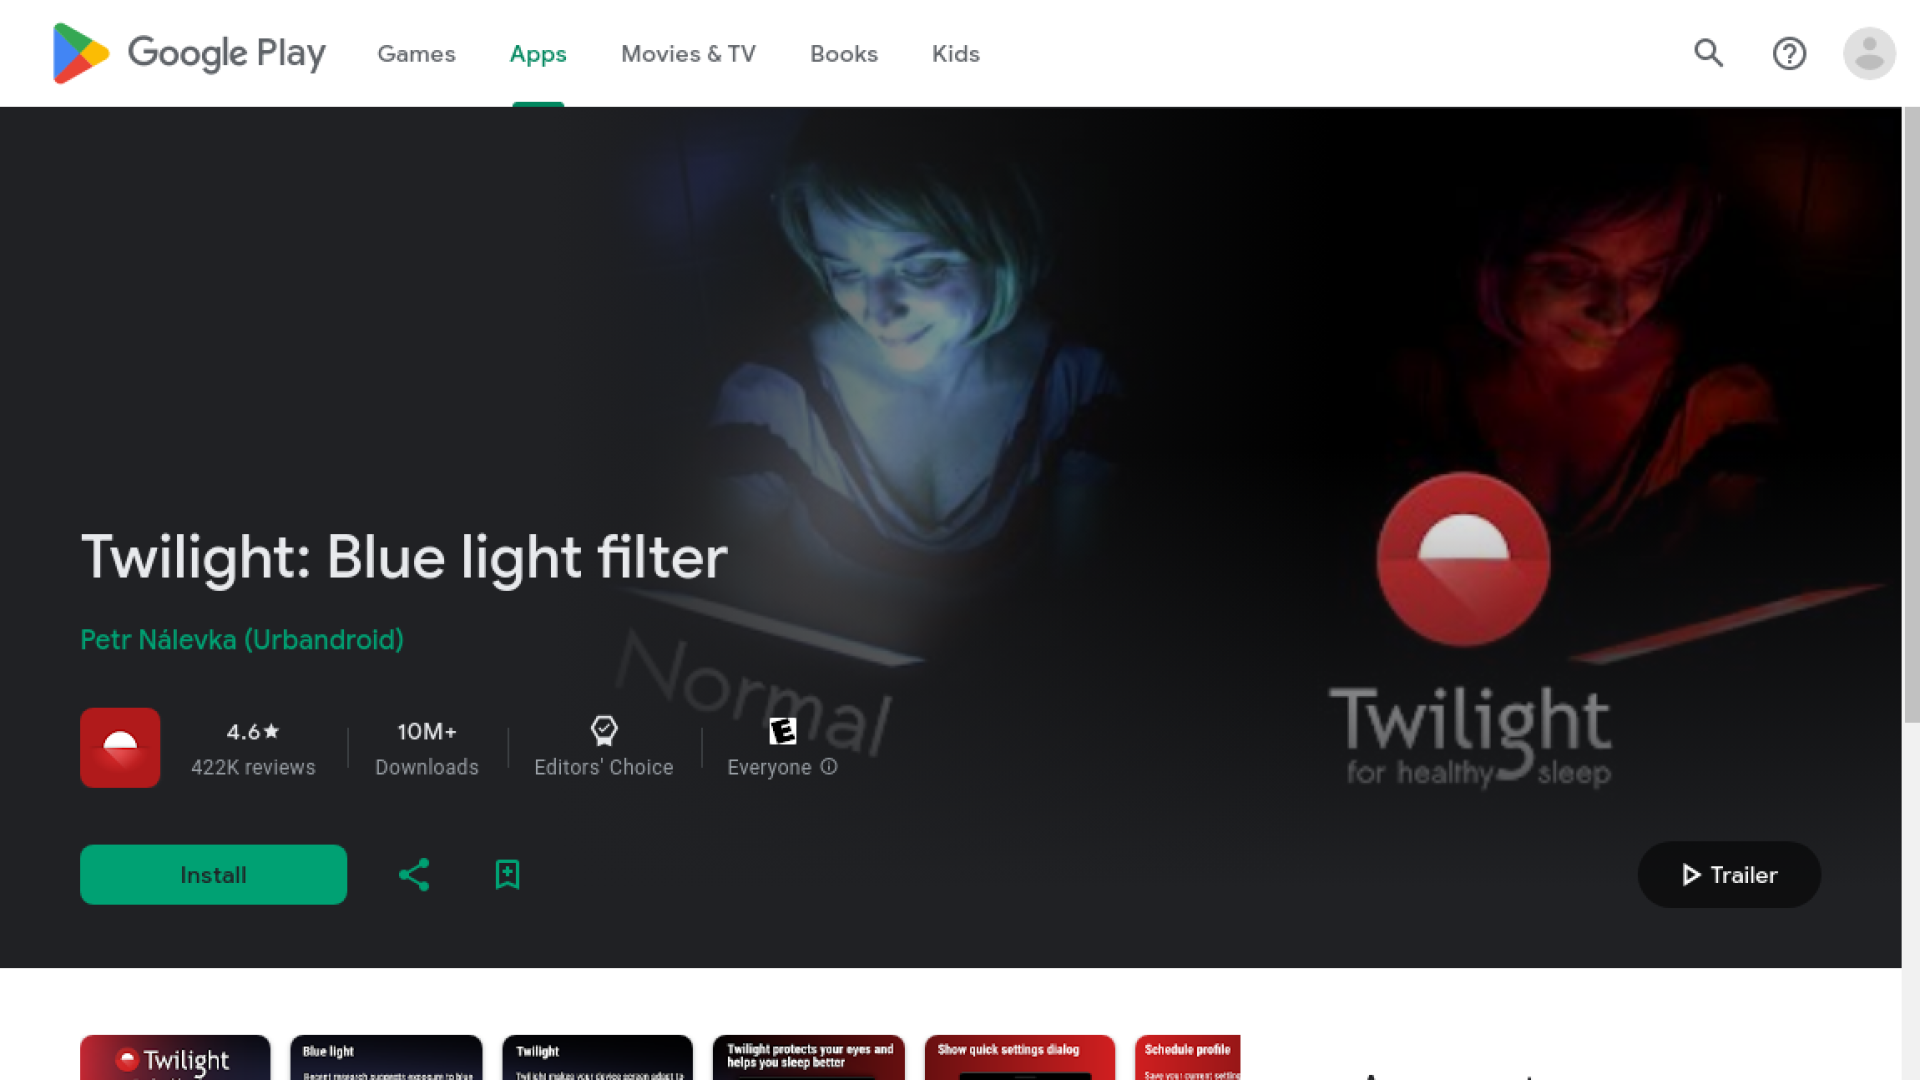Image resolution: width=1920 pixels, height=1080 pixels.
Task: Switch to the Games tab
Action: pyautogui.click(x=416, y=54)
